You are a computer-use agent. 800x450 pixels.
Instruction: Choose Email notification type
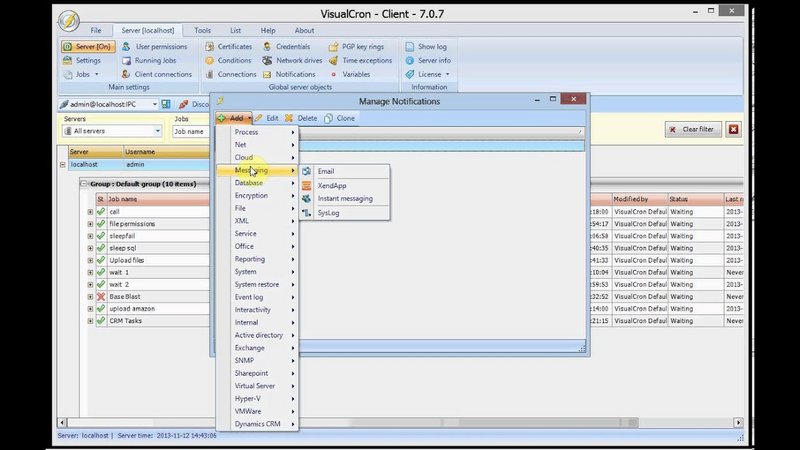point(345,171)
